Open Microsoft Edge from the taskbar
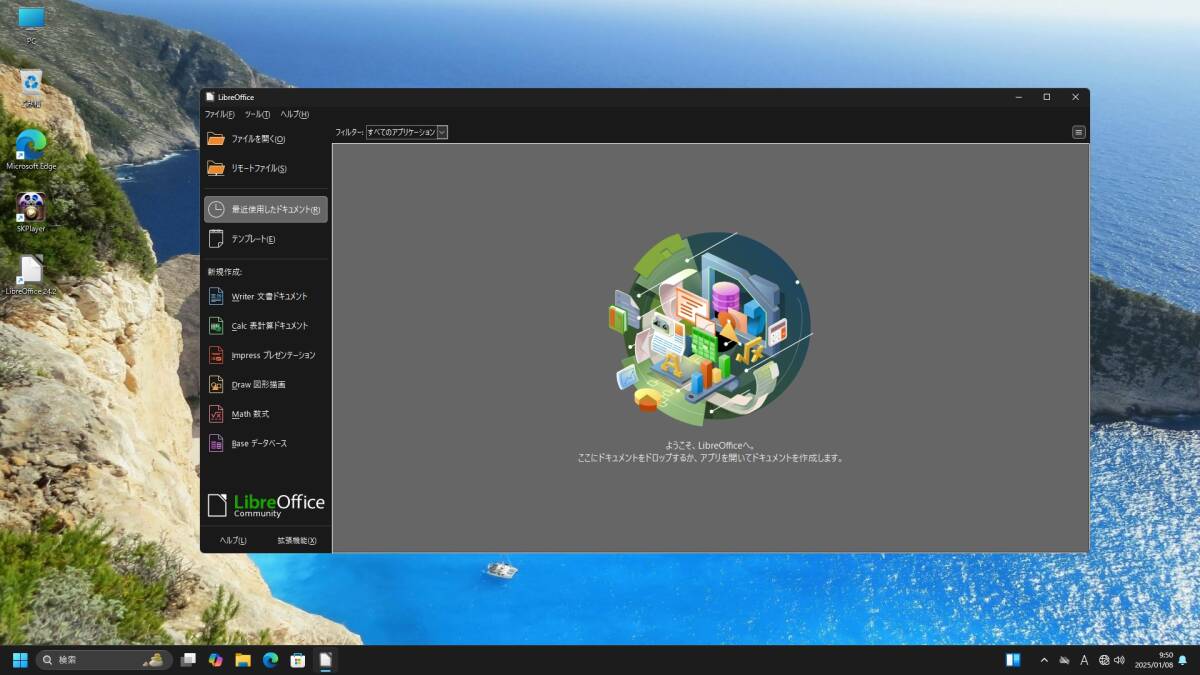1200x675 pixels. [x=270, y=660]
